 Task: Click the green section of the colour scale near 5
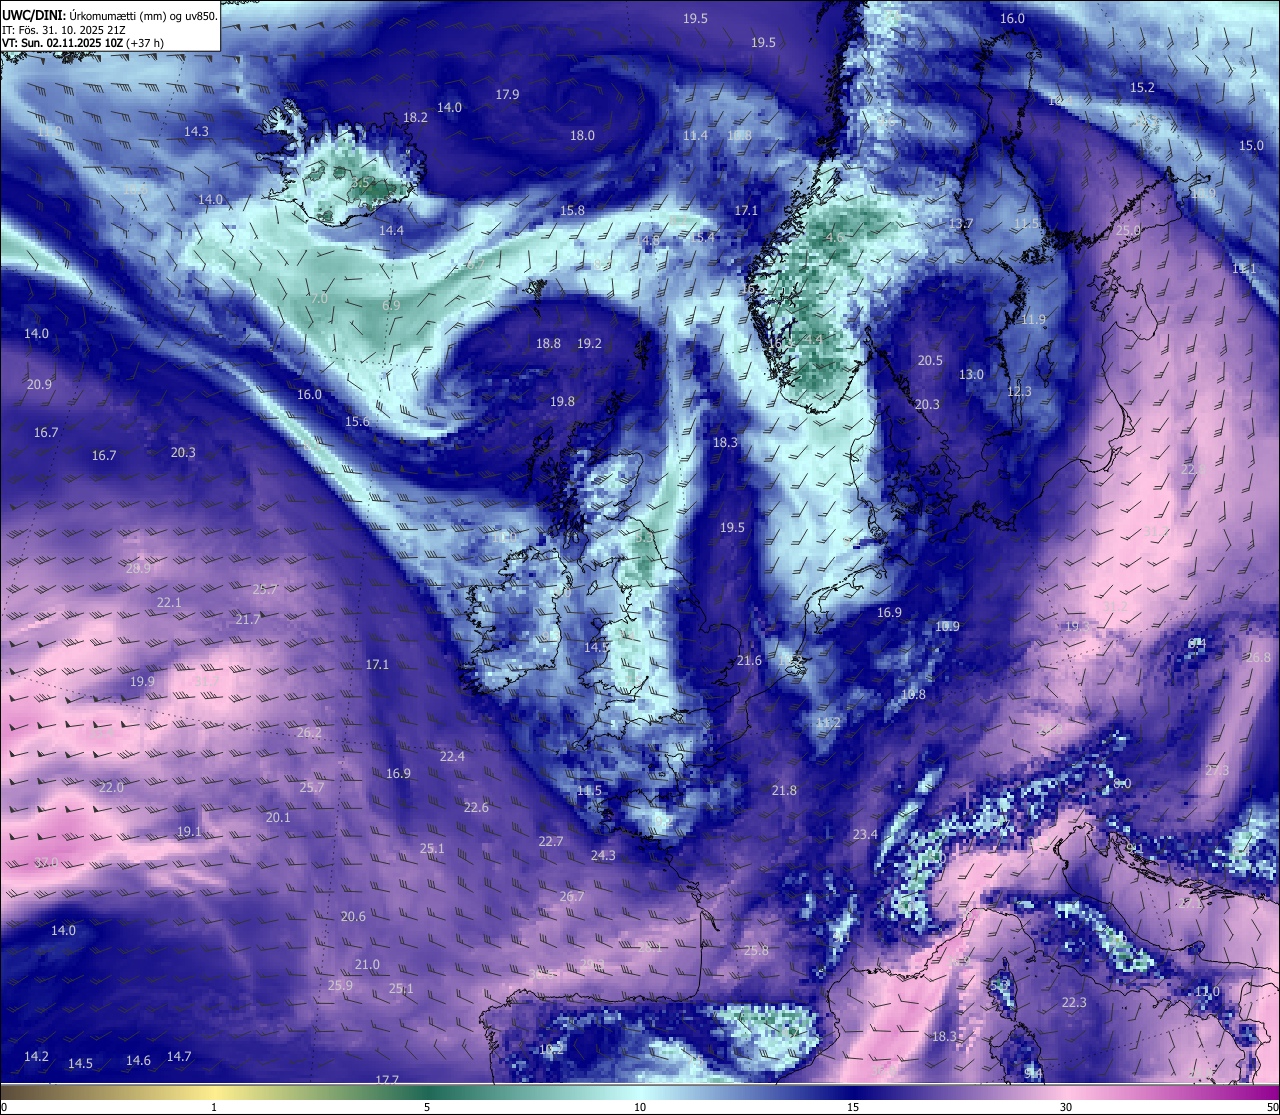(427, 1092)
